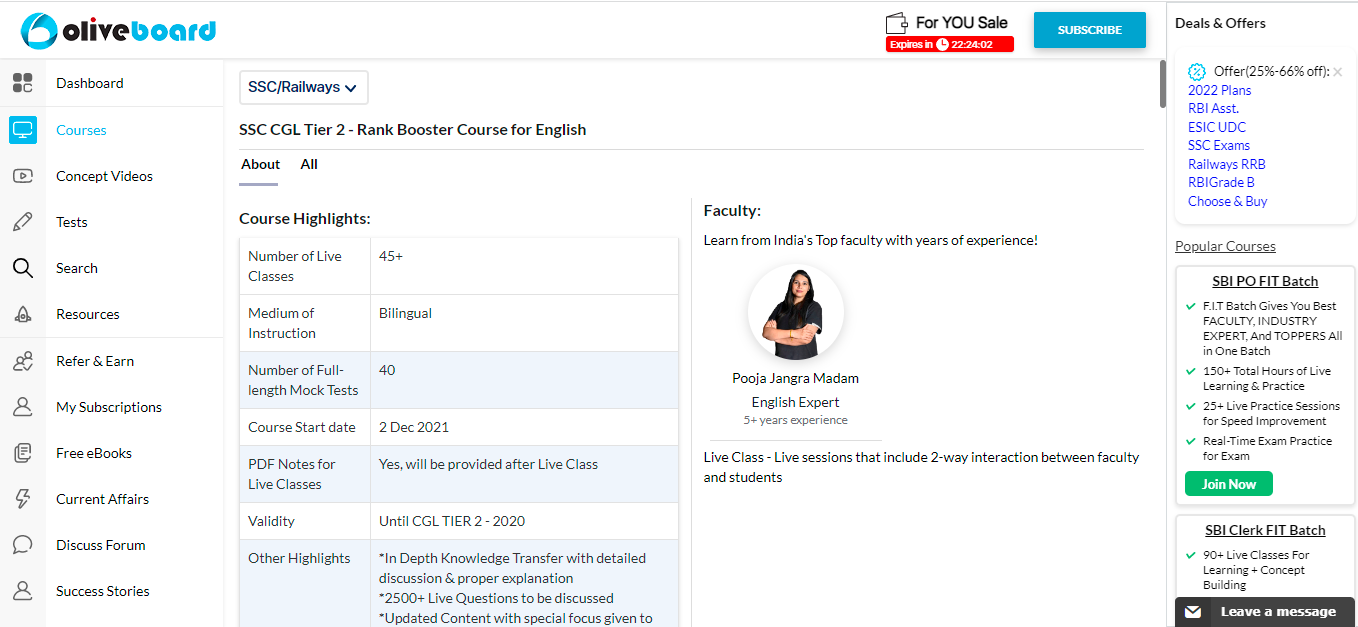Open Concept Videos menu item

104,176
